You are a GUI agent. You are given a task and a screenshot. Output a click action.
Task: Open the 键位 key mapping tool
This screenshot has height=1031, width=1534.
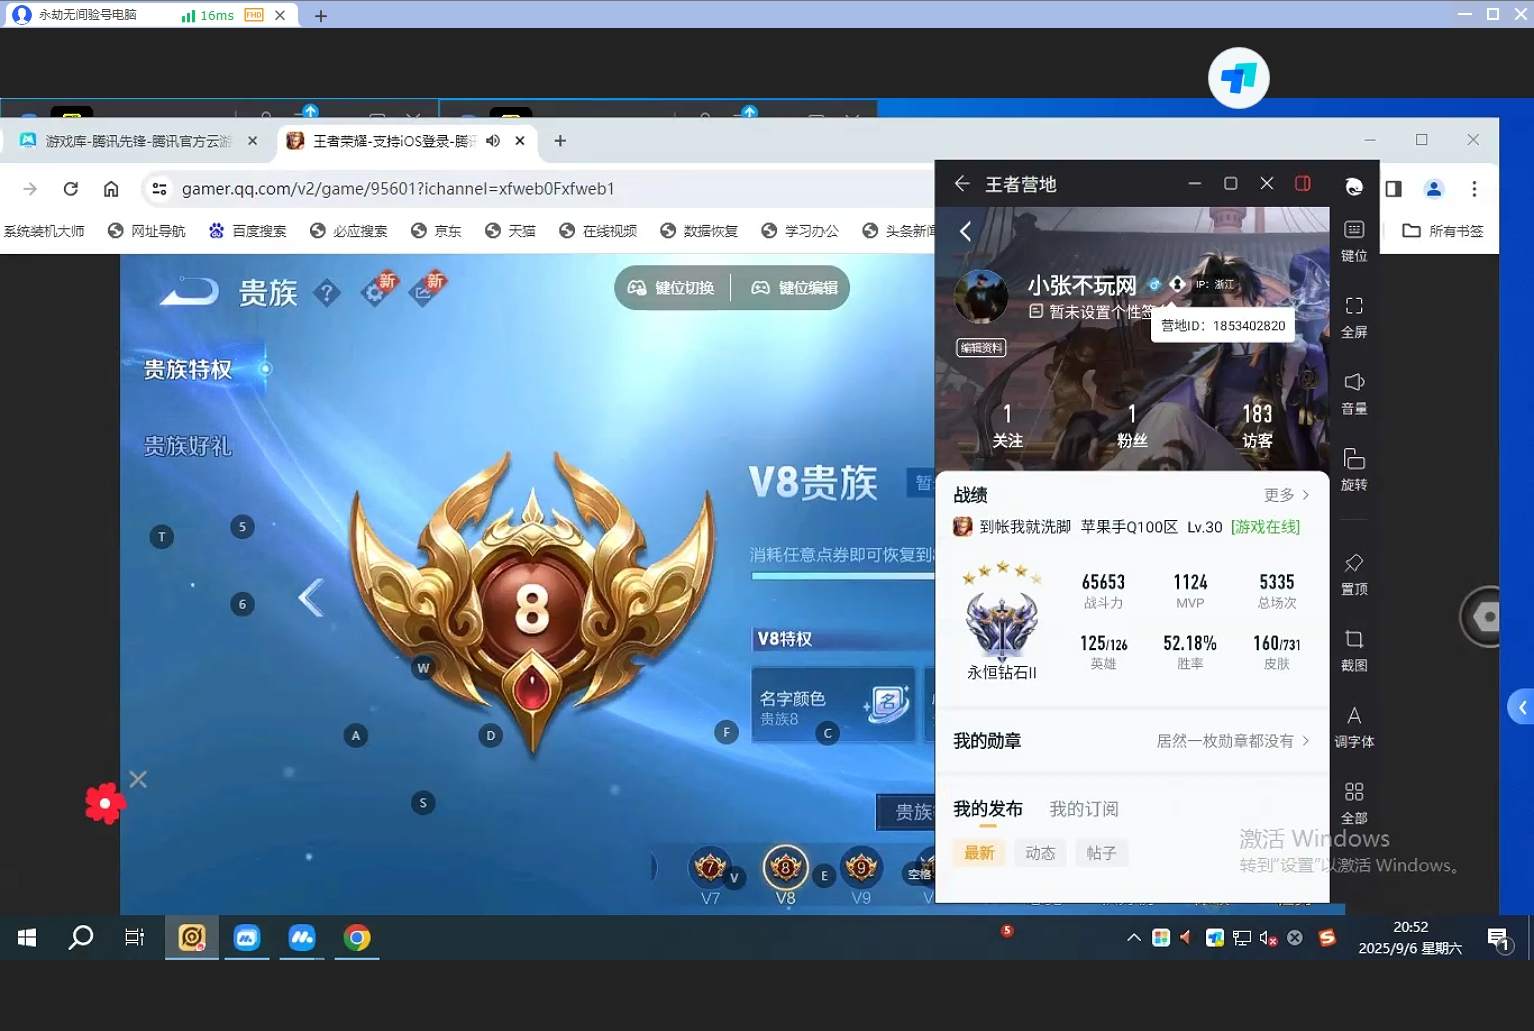(1354, 241)
